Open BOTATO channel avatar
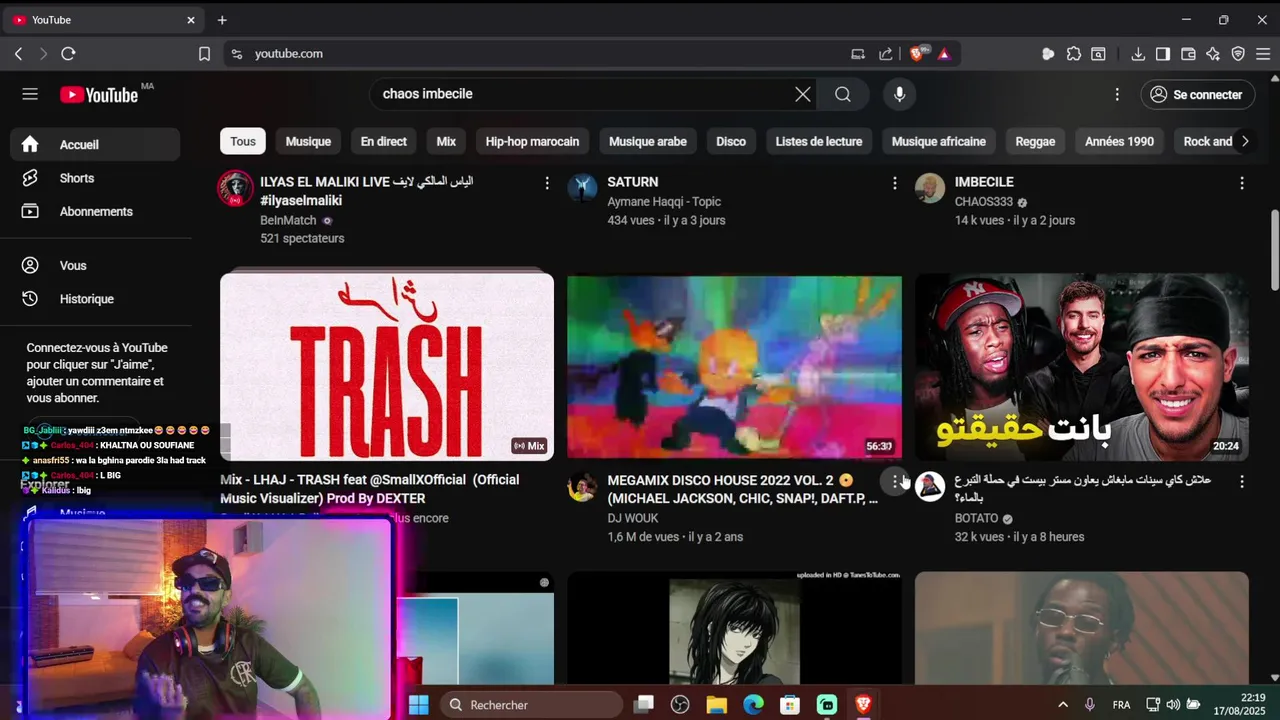 tap(930, 487)
